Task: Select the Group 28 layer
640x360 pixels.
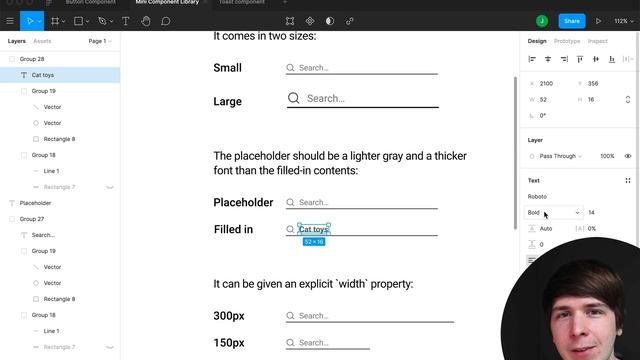Action: (60, 59)
